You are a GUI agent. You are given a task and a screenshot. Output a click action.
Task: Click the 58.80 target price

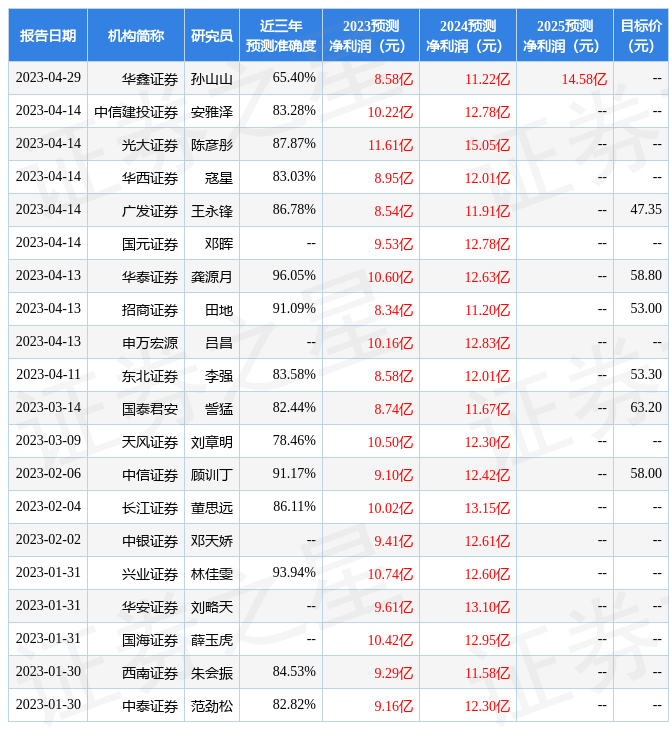[646, 276]
